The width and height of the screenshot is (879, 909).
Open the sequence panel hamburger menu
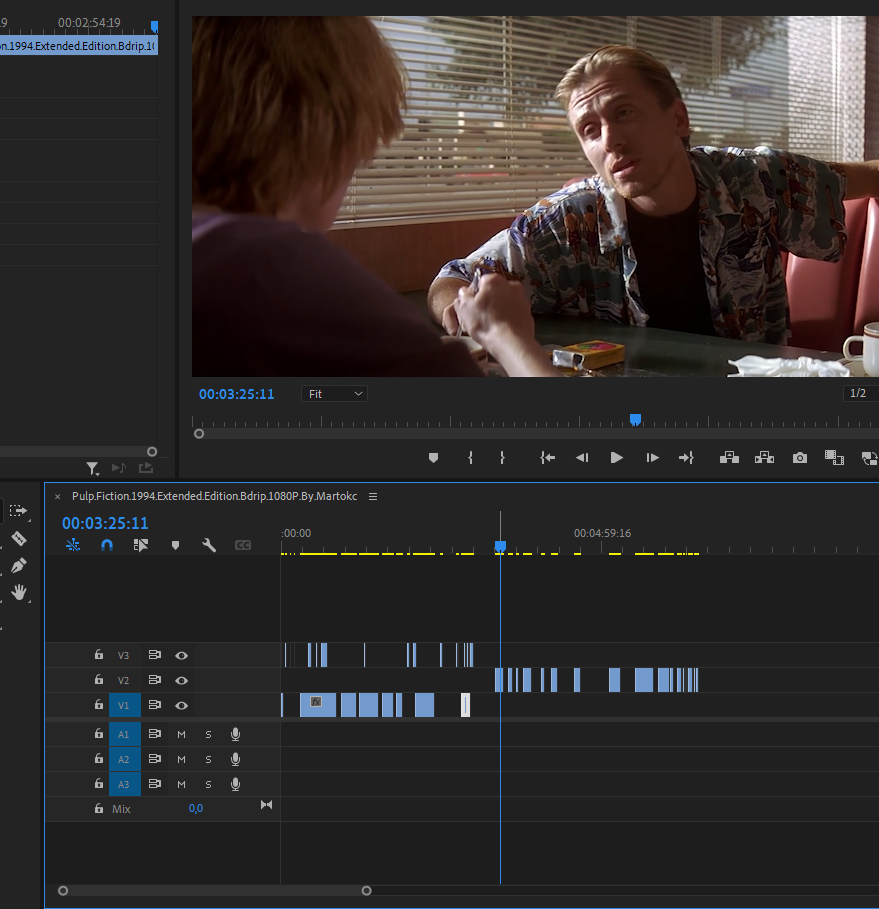tap(373, 497)
